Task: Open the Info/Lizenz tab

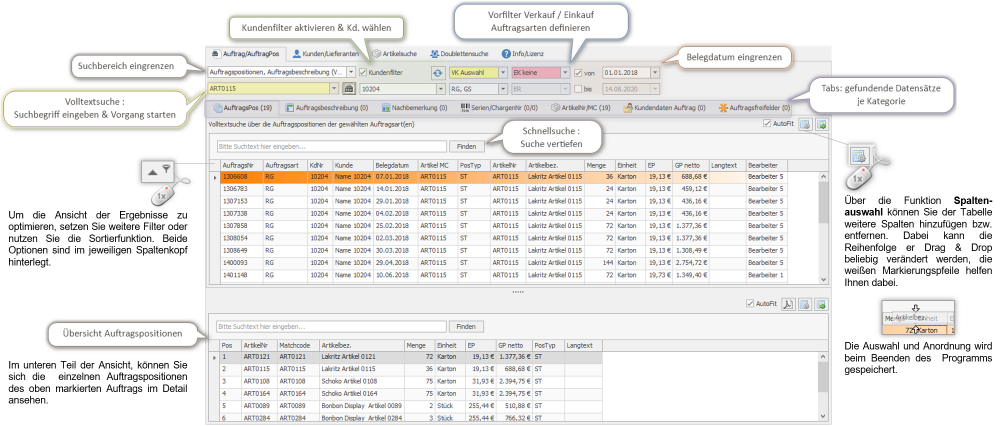Action: [523, 54]
